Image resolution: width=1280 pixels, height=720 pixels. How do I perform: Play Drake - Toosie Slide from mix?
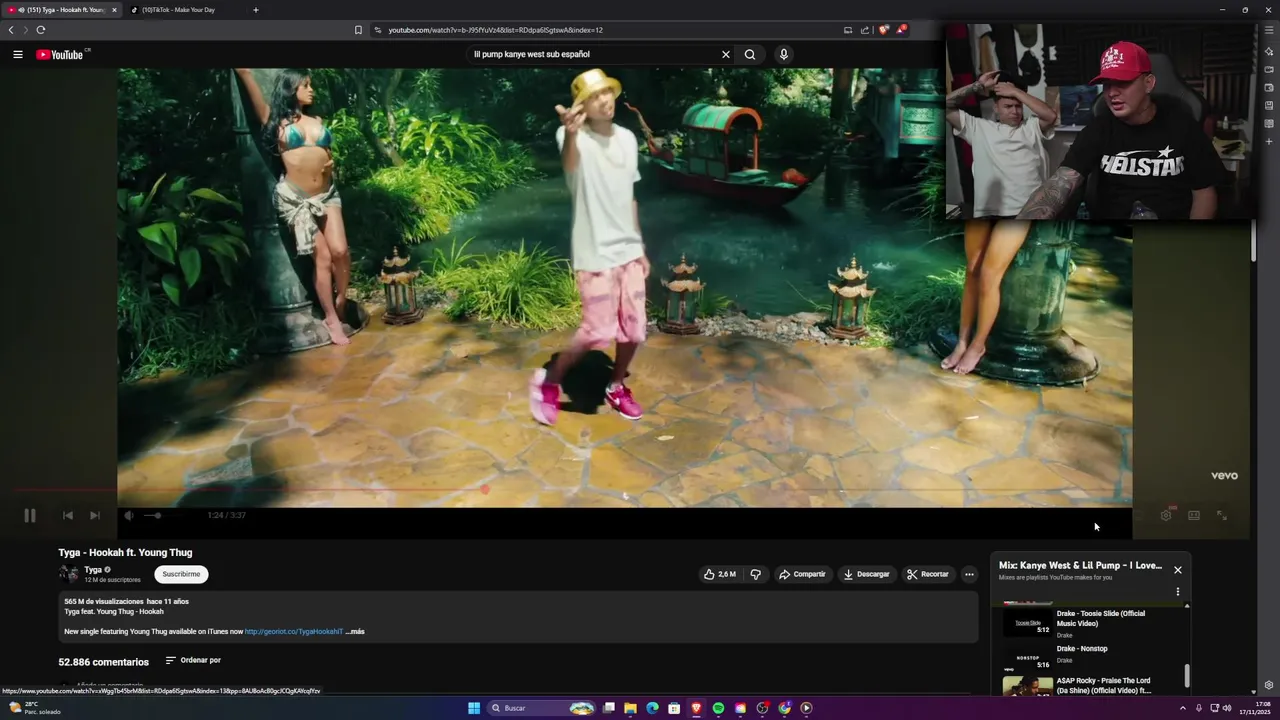tap(1090, 623)
